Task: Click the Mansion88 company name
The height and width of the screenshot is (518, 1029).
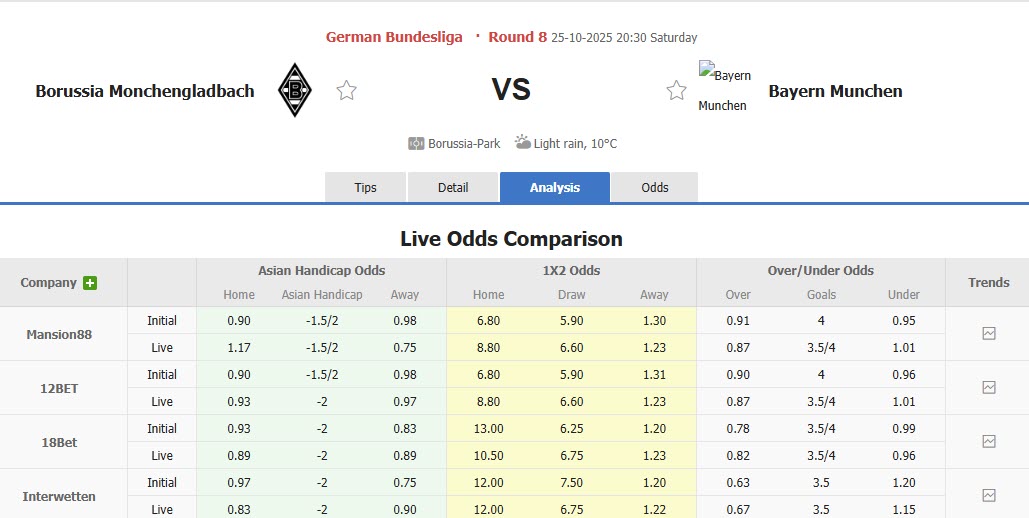Action: click(x=59, y=334)
